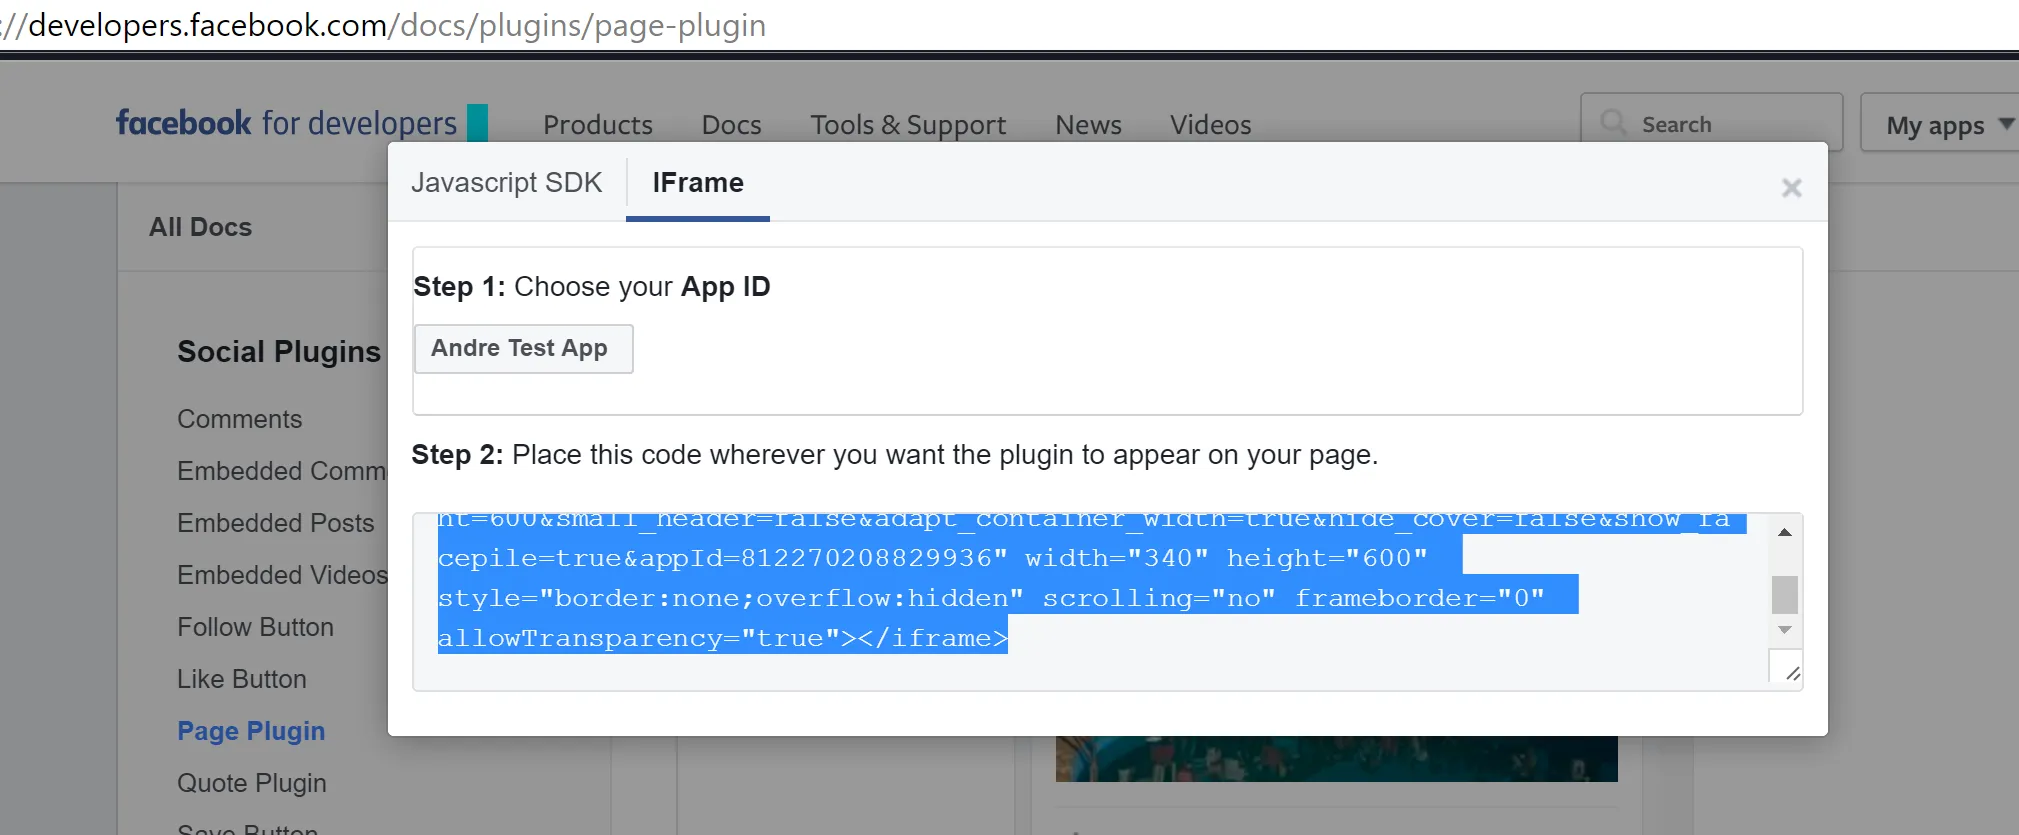Open the Like Button docs link
Screen dimensions: 2019x835
242,679
